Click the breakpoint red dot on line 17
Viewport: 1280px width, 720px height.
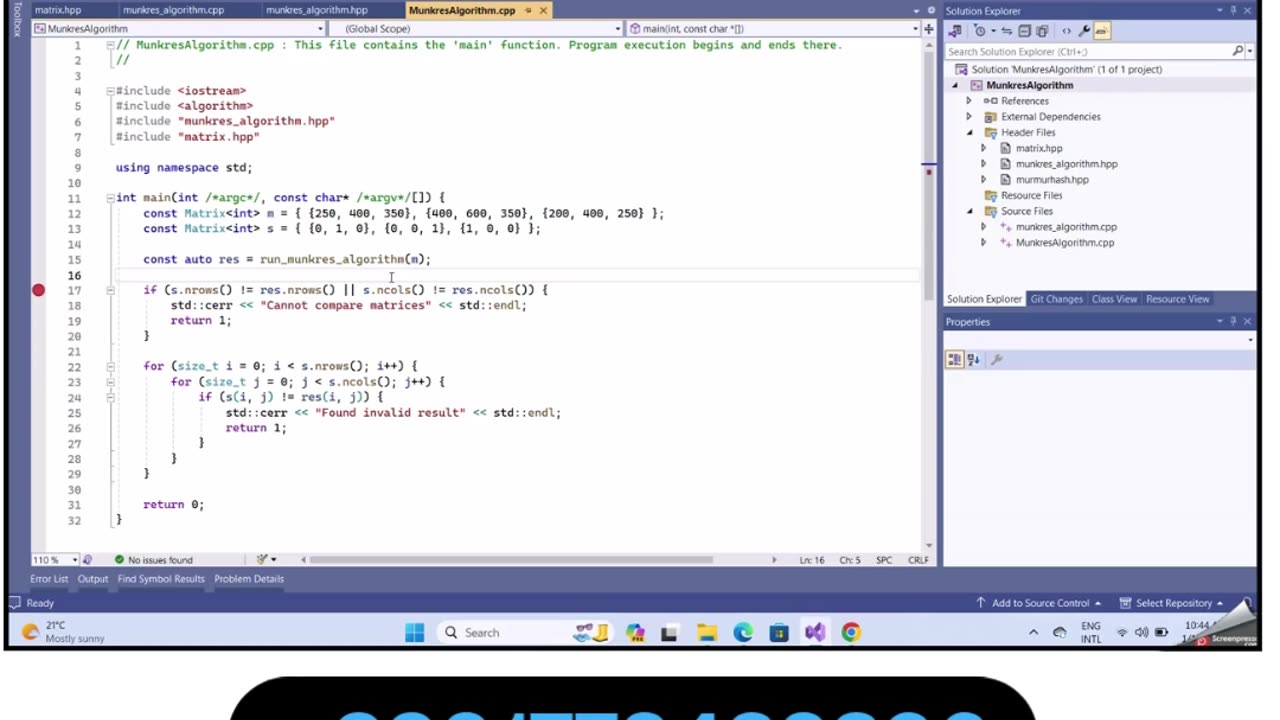38,290
